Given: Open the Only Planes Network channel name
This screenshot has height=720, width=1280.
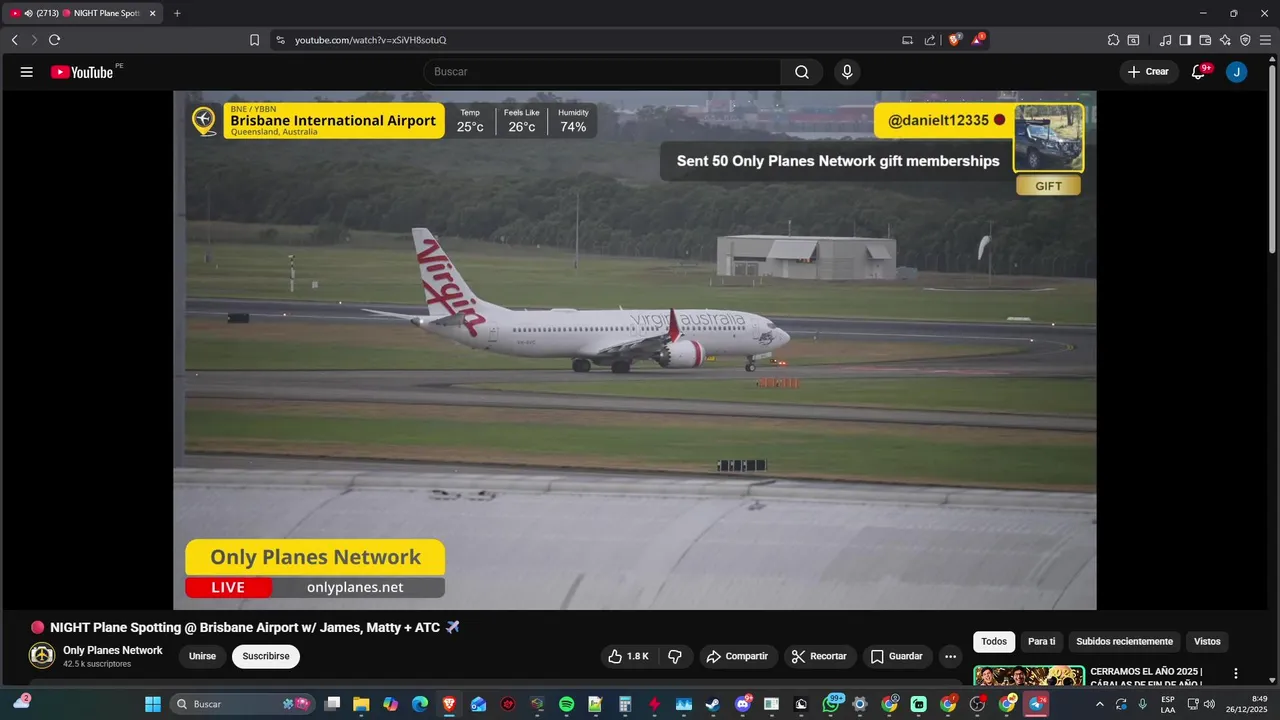Looking at the screenshot, I should tap(113, 650).
